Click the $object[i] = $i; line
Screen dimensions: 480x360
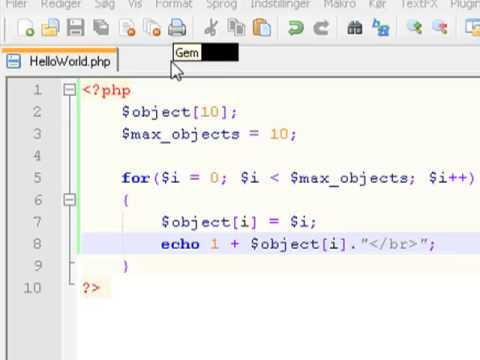(239, 222)
